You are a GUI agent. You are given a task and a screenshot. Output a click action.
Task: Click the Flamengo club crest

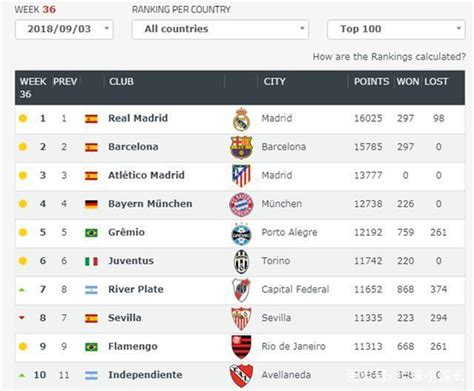(x=241, y=347)
